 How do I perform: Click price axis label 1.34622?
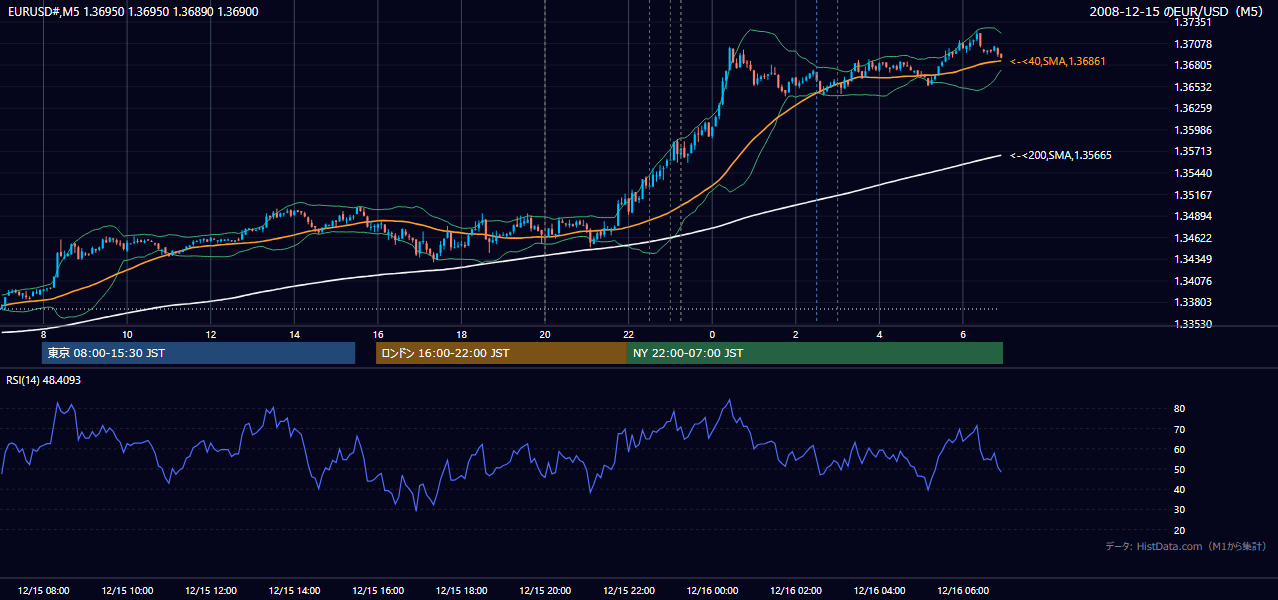tap(1195, 238)
